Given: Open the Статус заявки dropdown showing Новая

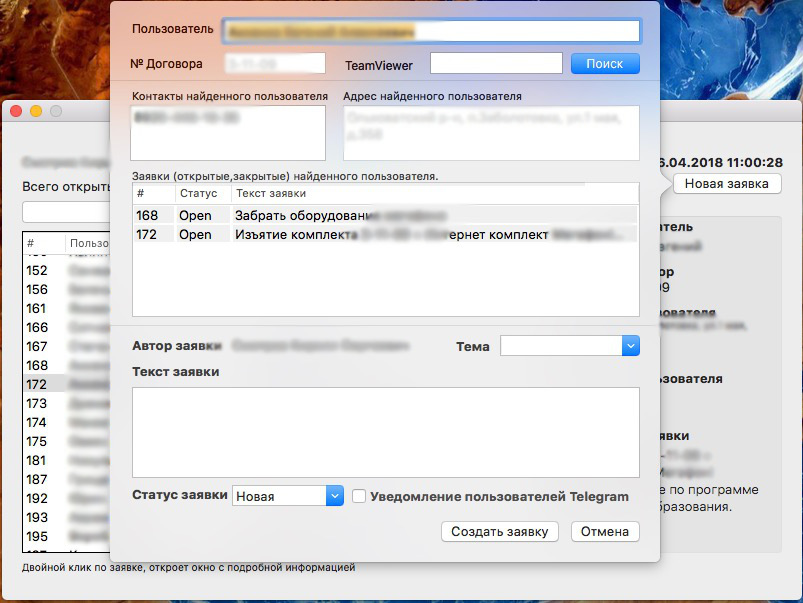Looking at the screenshot, I should click(x=285, y=495).
